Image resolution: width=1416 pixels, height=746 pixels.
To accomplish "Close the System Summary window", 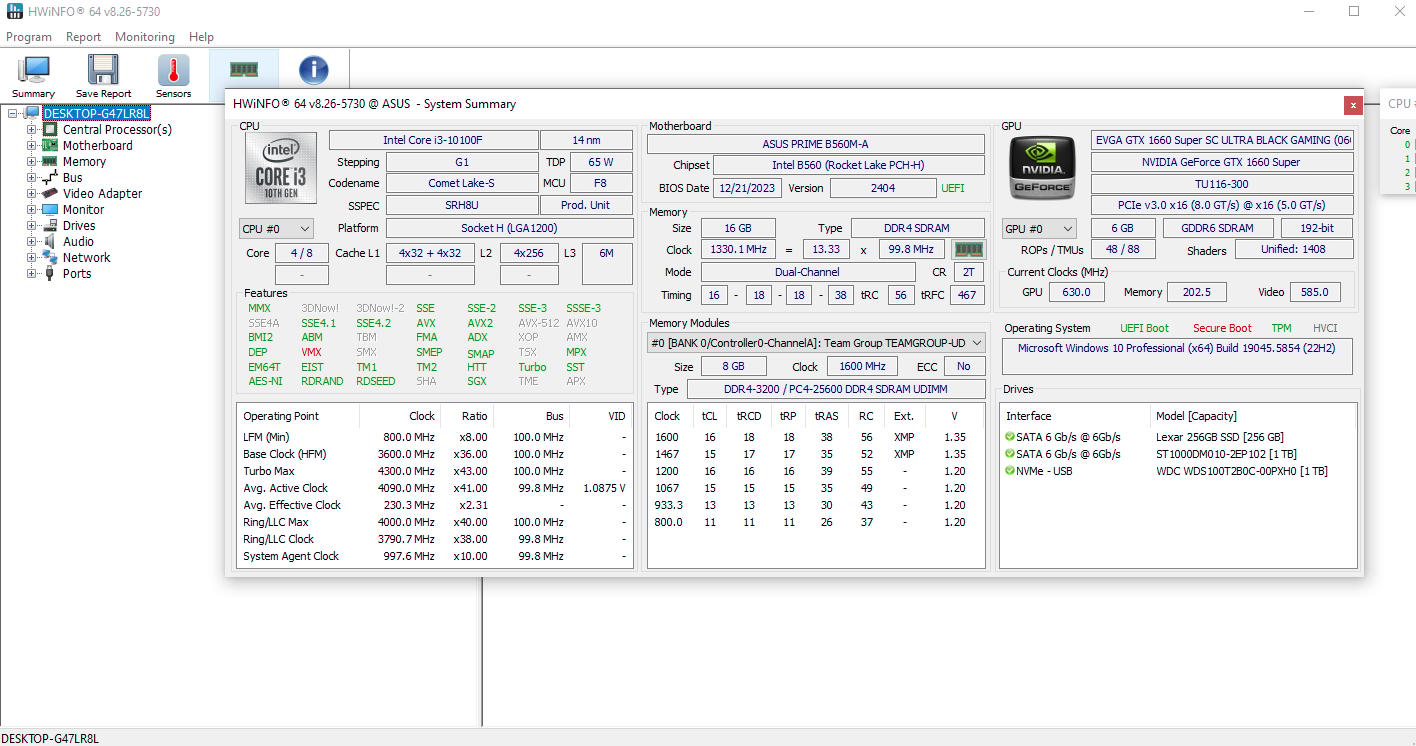I will click(1353, 104).
